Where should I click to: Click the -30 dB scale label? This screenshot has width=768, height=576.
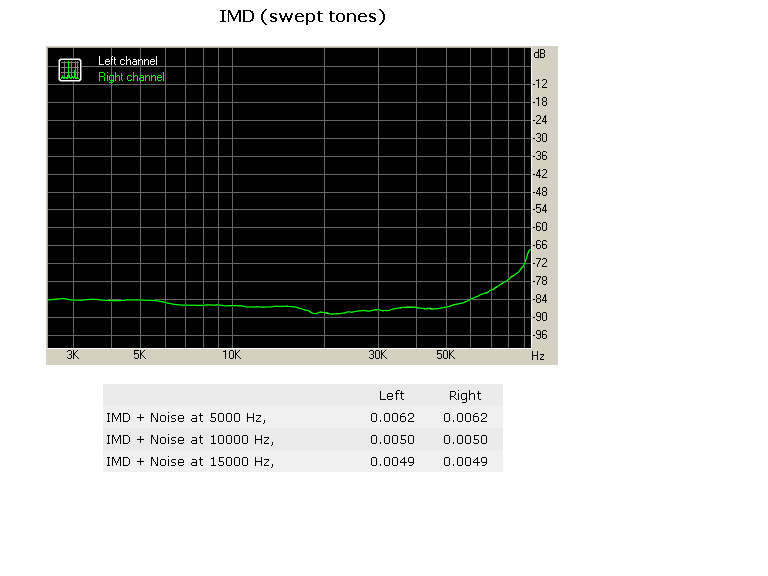[x=540, y=138]
